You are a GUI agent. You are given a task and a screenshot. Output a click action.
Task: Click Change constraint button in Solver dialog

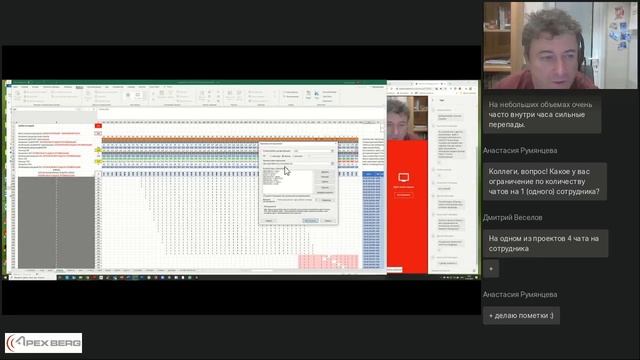click(325, 177)
